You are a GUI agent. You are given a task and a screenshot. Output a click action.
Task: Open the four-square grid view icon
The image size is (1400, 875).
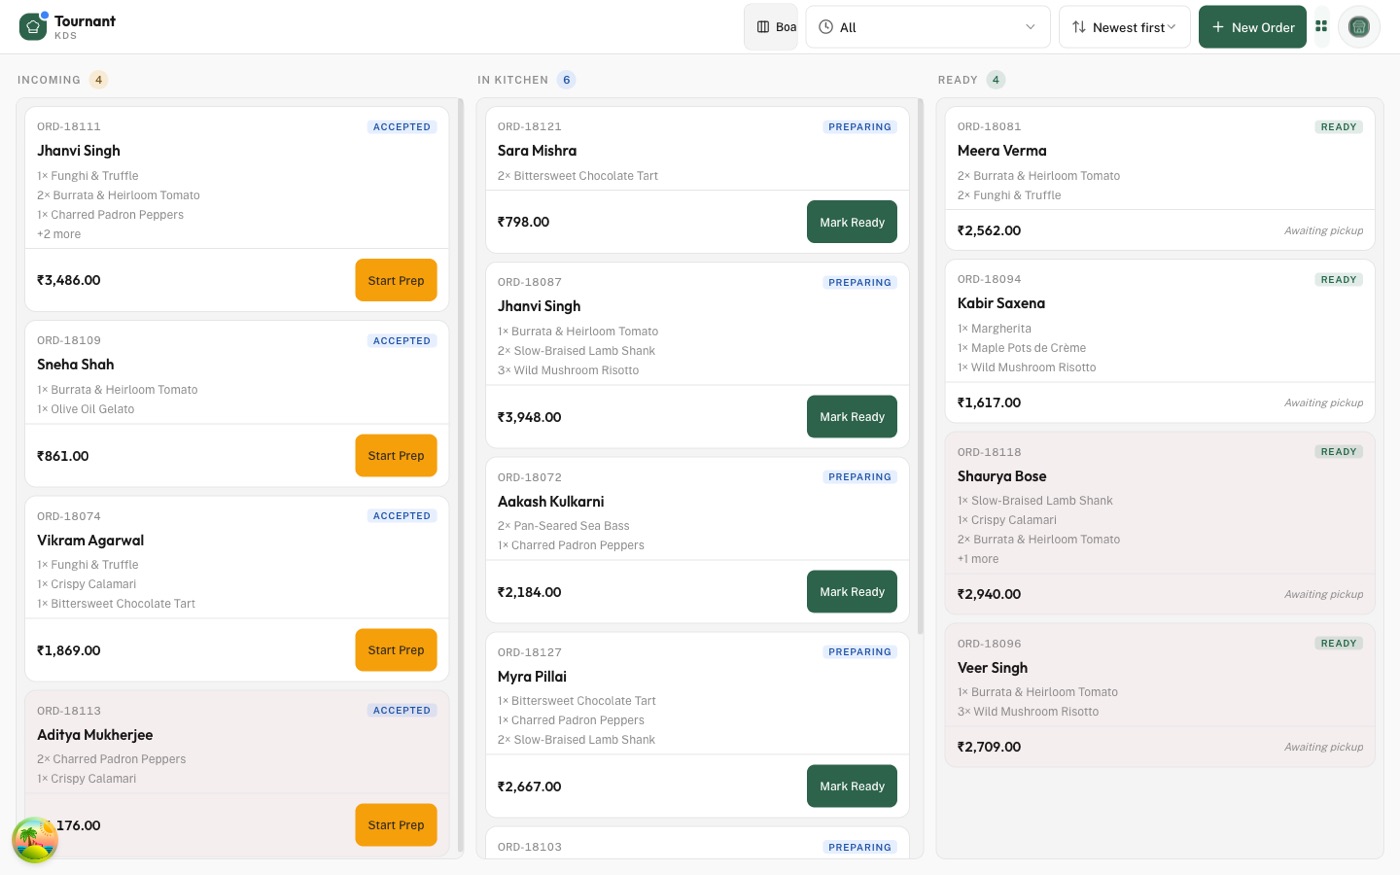[x=1321, y=27]
